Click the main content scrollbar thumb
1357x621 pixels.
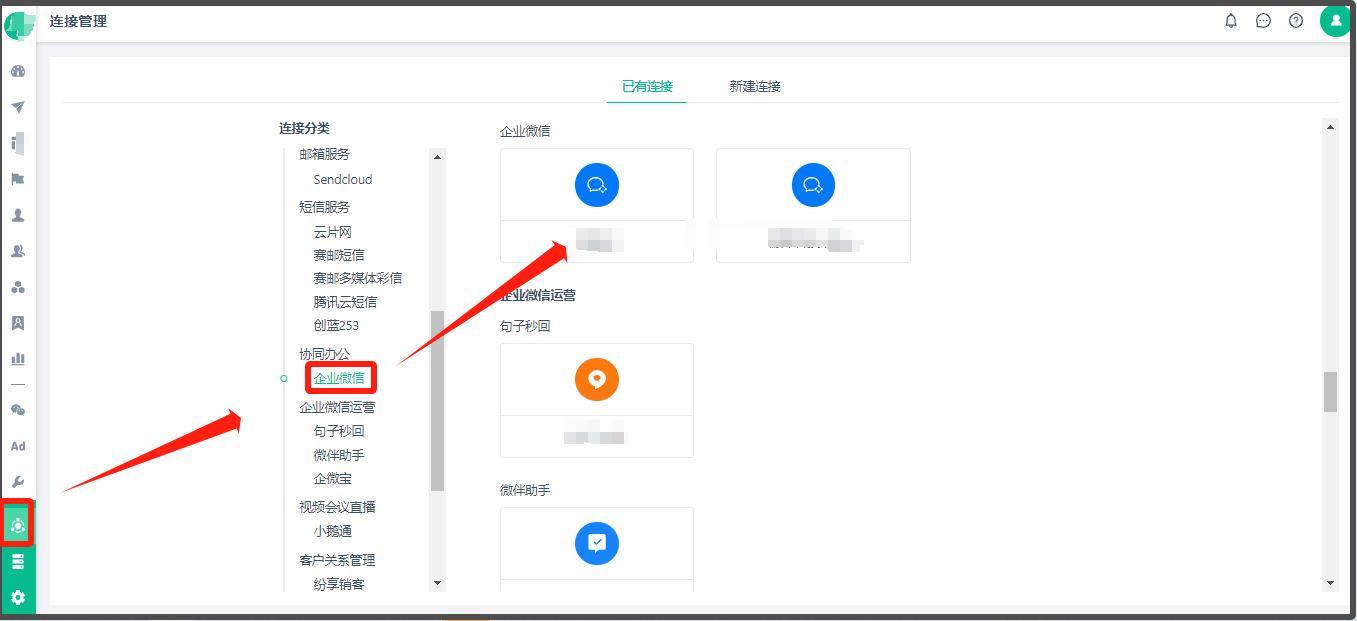tap(1330, 392)
